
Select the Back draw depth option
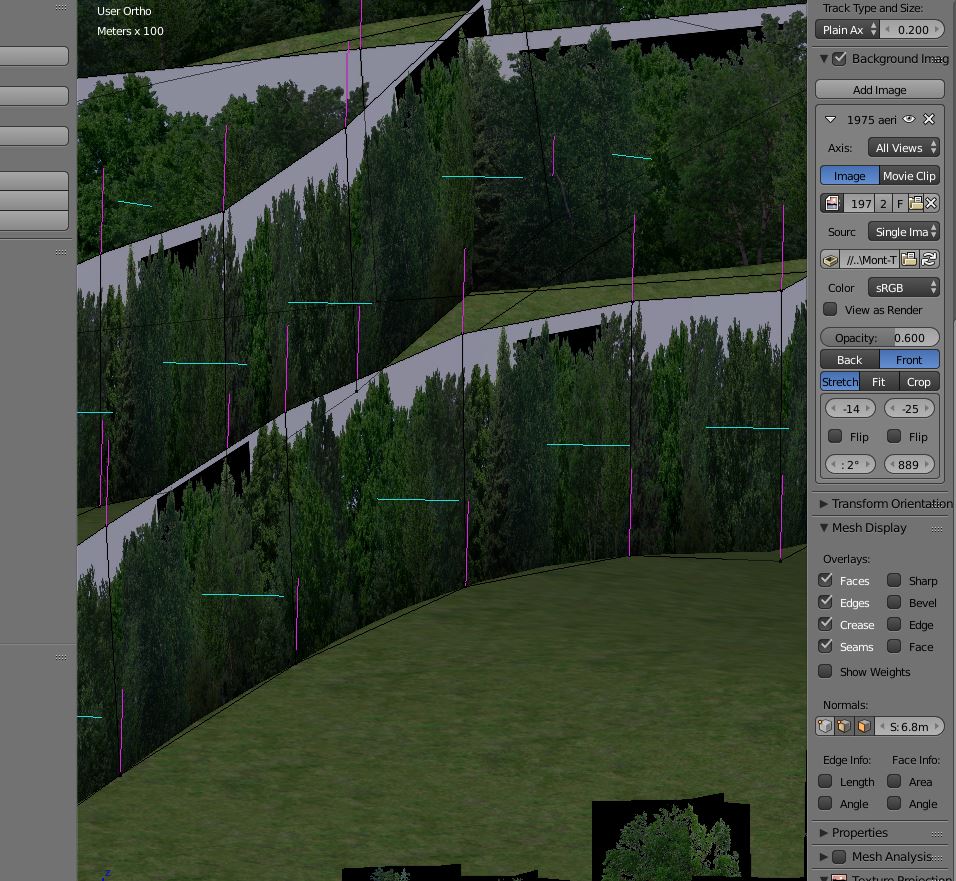(x=849, y=359)
